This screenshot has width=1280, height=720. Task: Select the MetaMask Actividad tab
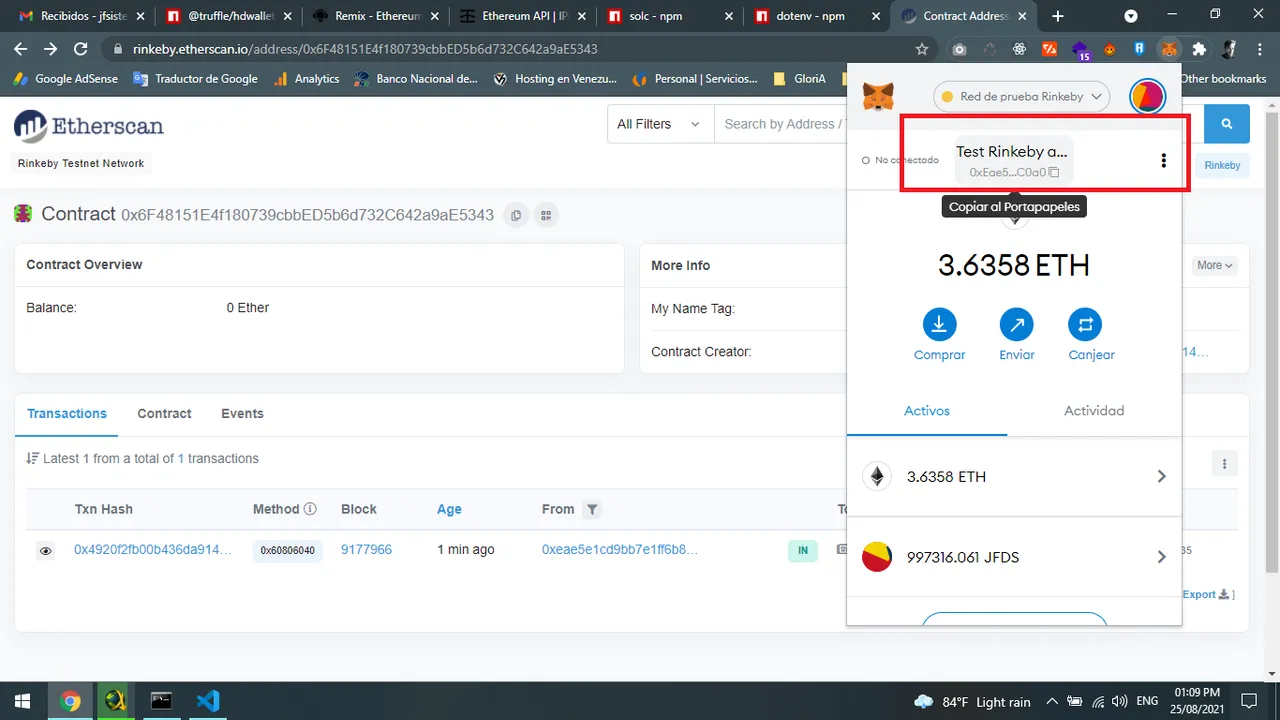(1094, 411)
